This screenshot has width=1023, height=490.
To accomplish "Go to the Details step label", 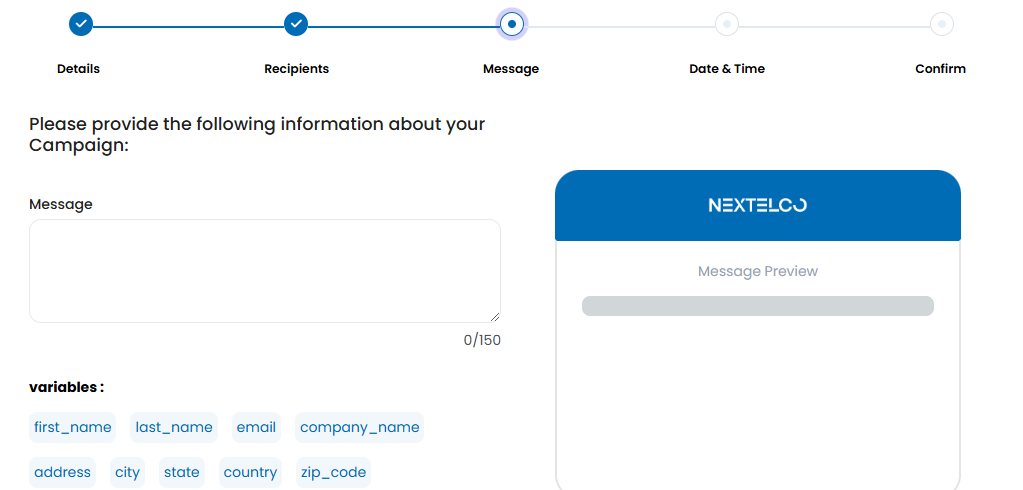I will click(x=78, y=69).
